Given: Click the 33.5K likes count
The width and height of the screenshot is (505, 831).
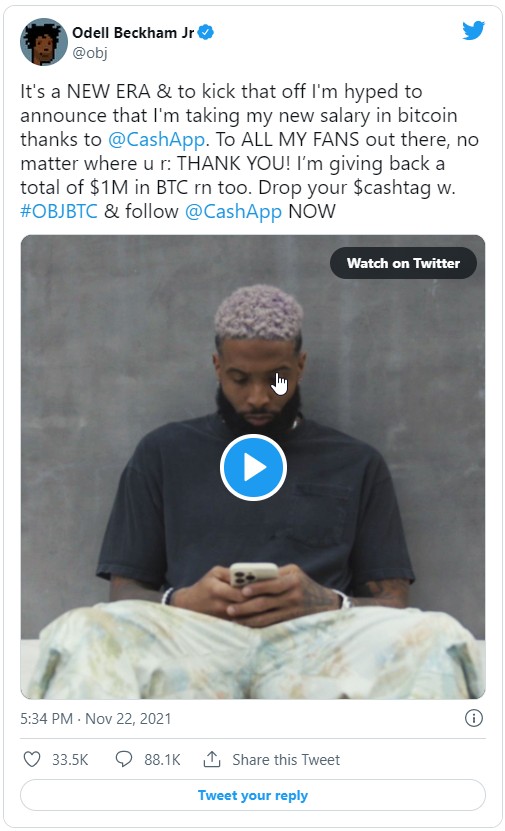Looking at the screenshot, I should (x=70, y=759).
